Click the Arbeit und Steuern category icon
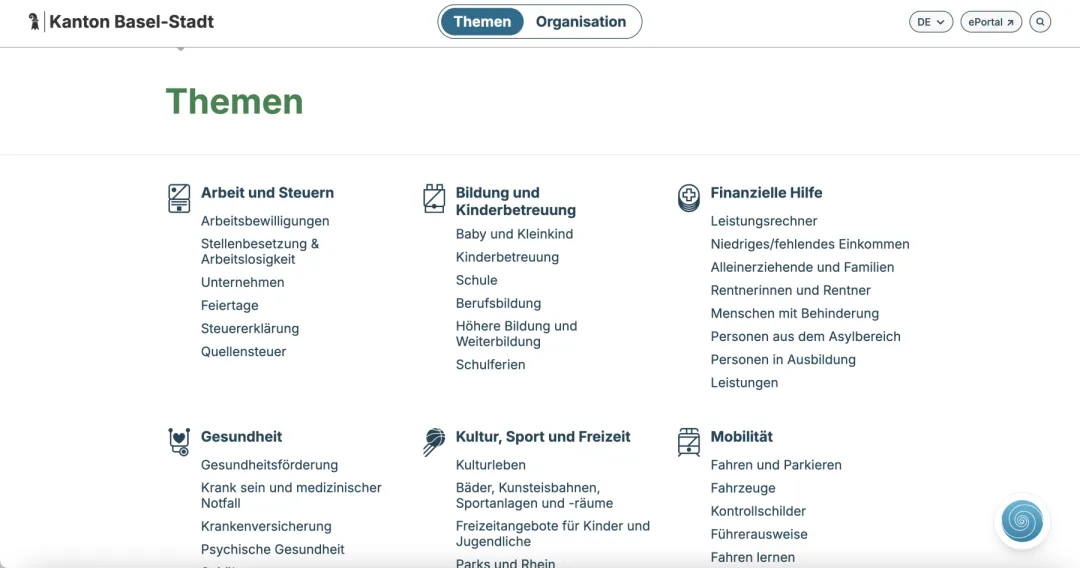Screen dimensions: 1080x568 coord(179,198)
